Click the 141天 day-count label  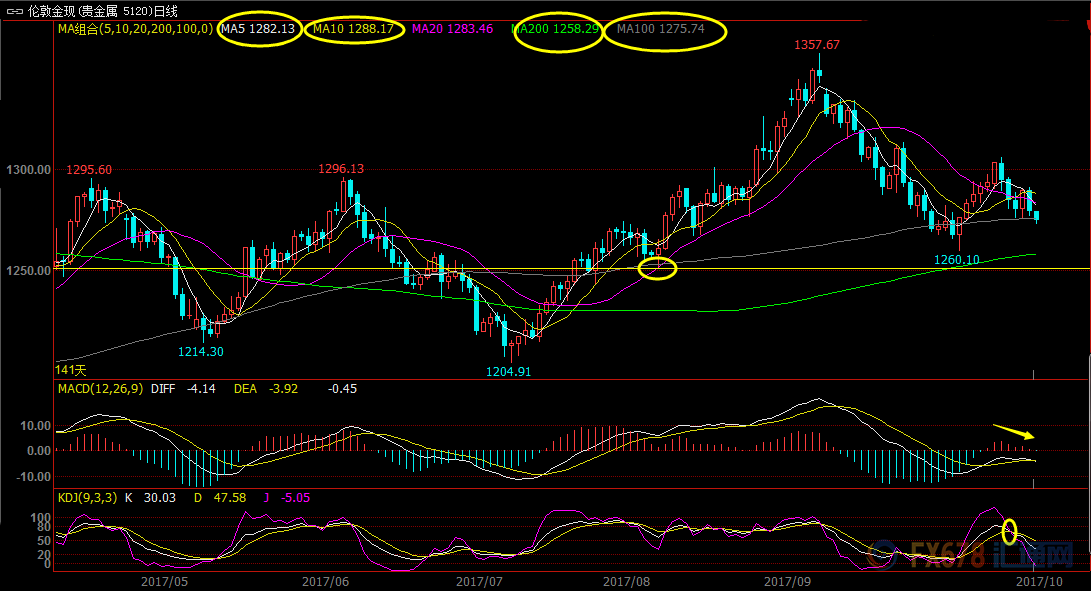pos(70,370)
